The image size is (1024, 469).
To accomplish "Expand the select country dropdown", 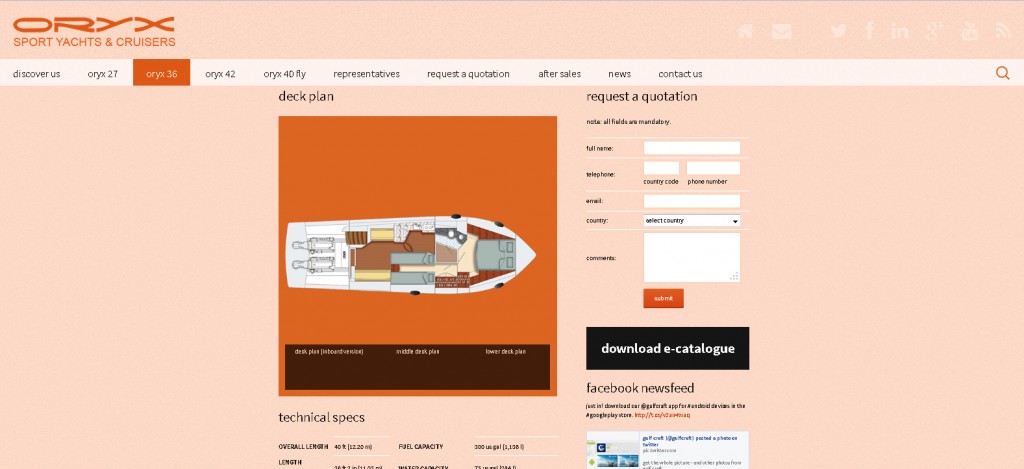I will tap(691, 220).
